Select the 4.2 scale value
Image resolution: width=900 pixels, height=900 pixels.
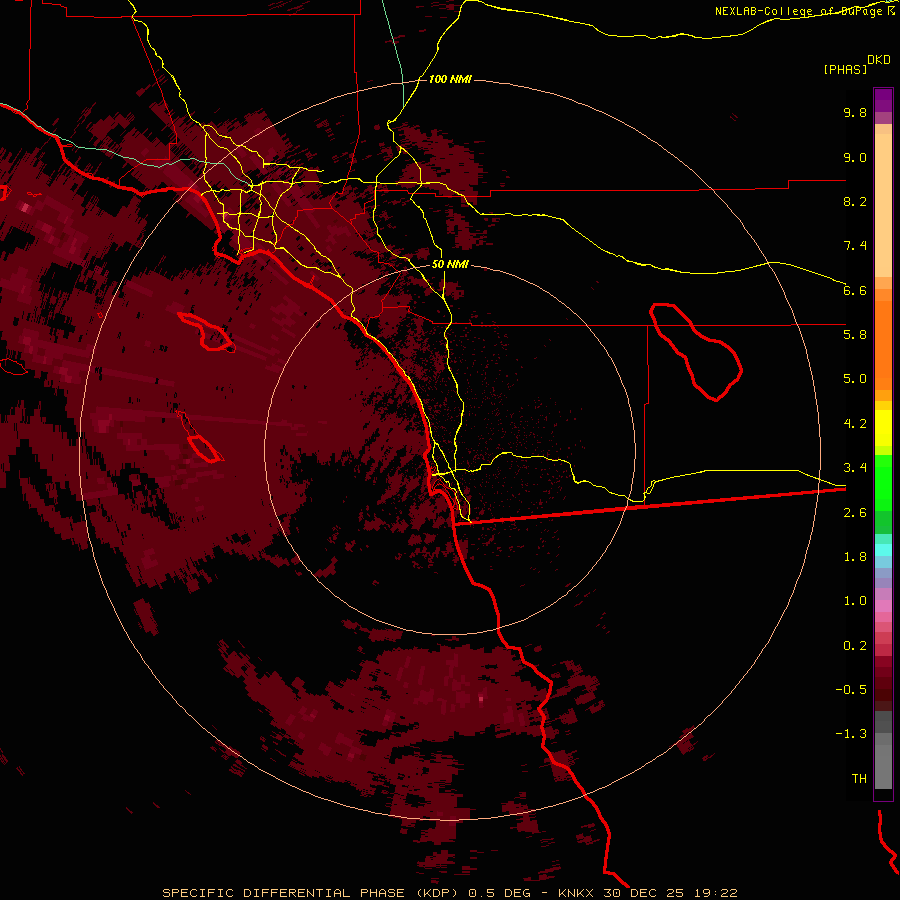click(855, 424)
